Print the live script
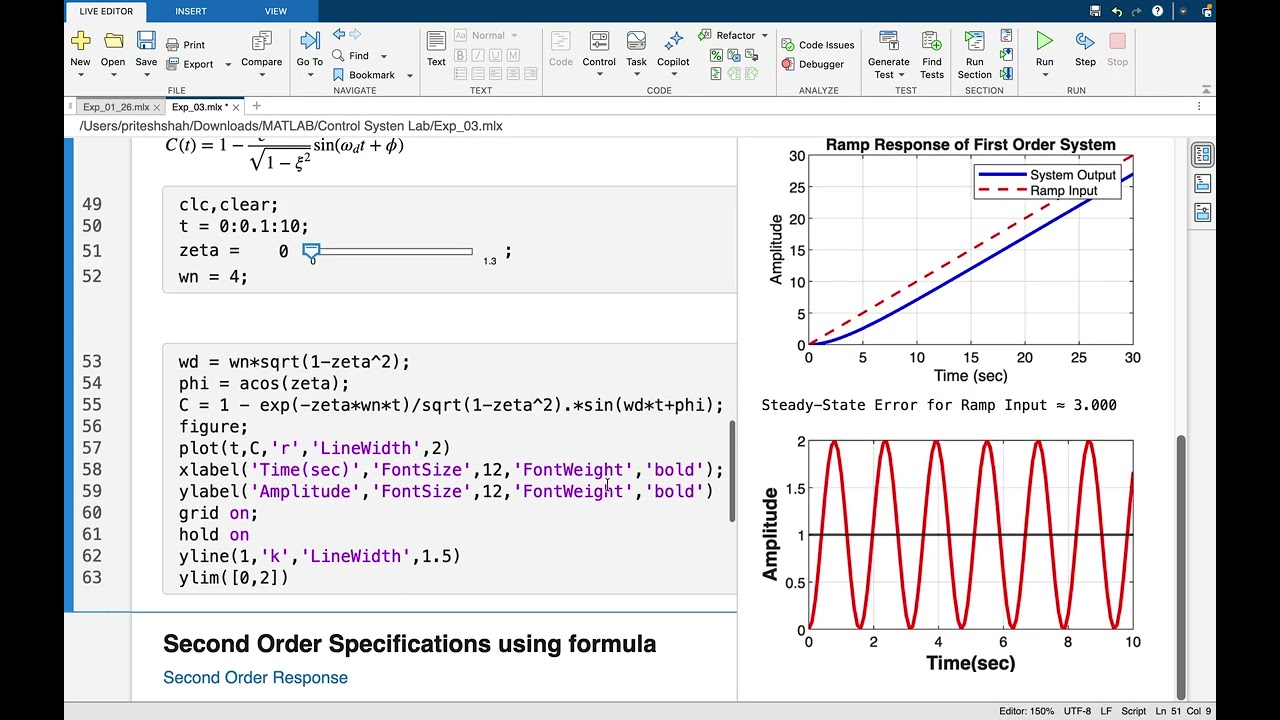1280x720 pixels. pos(186,45)
